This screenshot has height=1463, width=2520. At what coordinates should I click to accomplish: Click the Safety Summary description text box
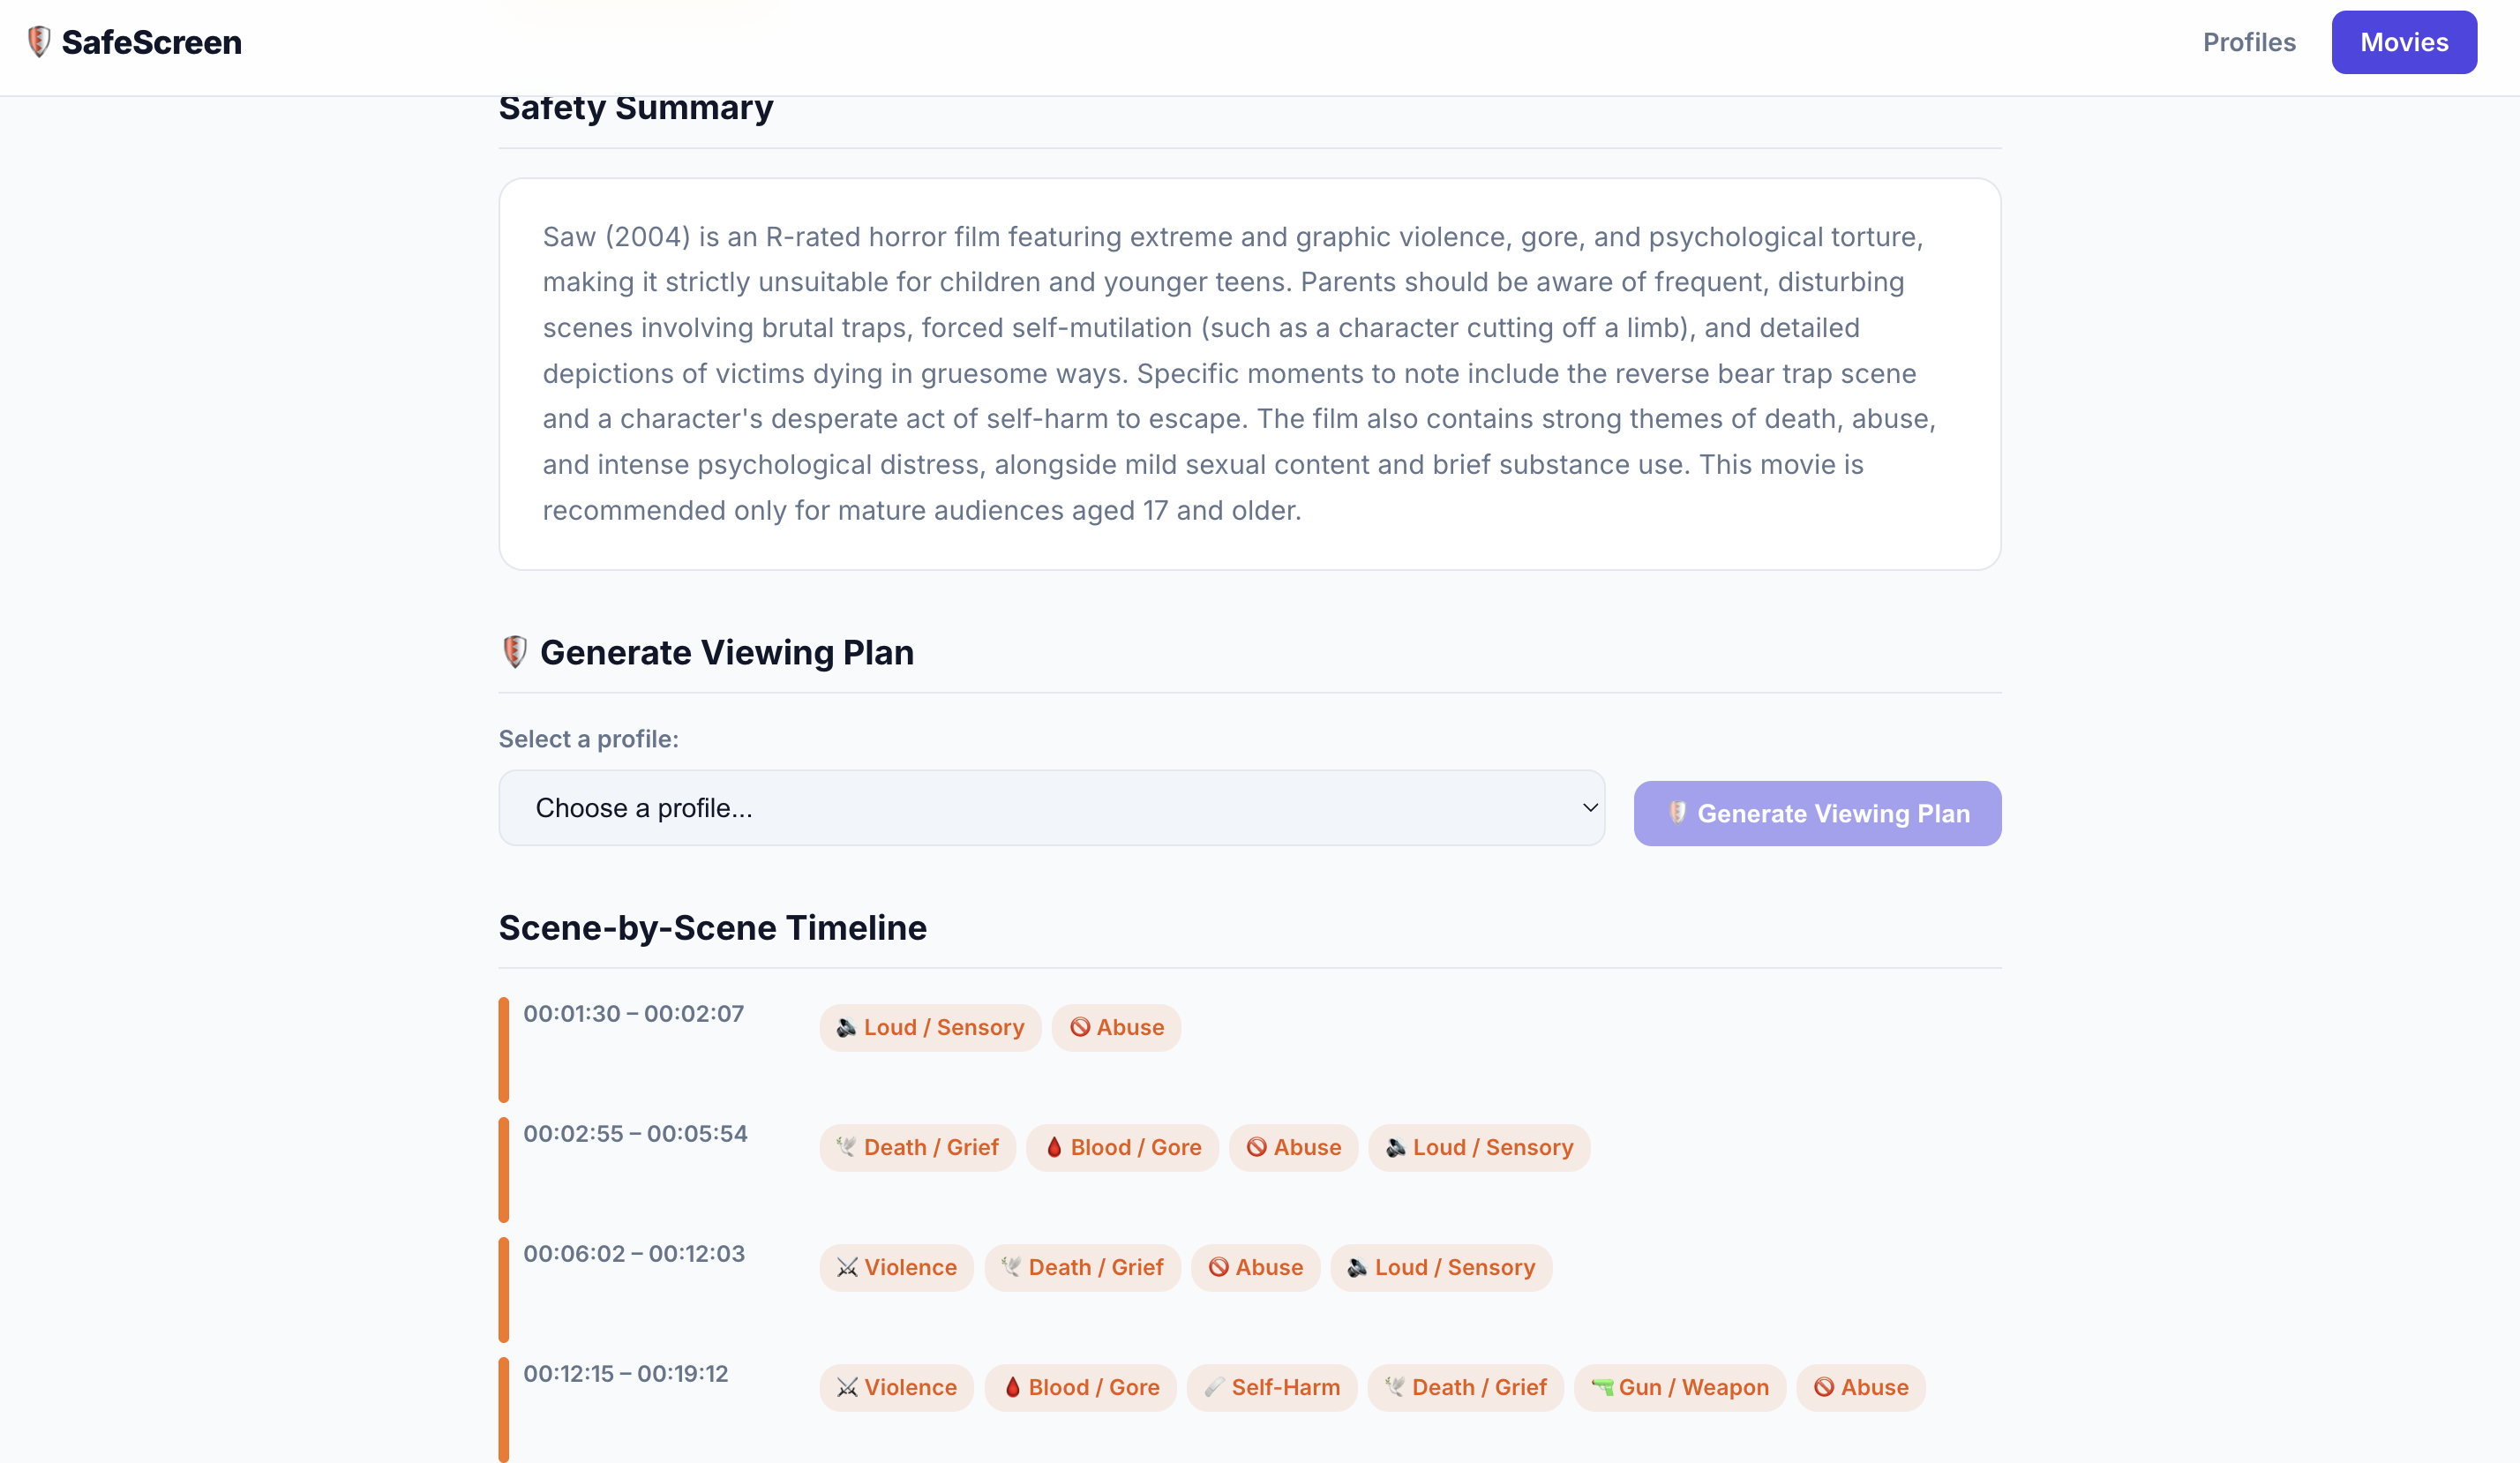coord(1249,374)
